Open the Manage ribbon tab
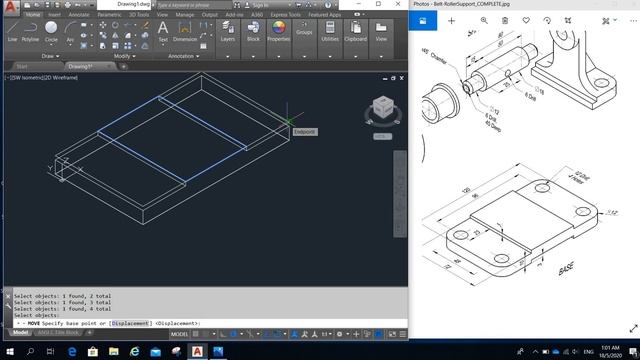 (x=184, y=15)
